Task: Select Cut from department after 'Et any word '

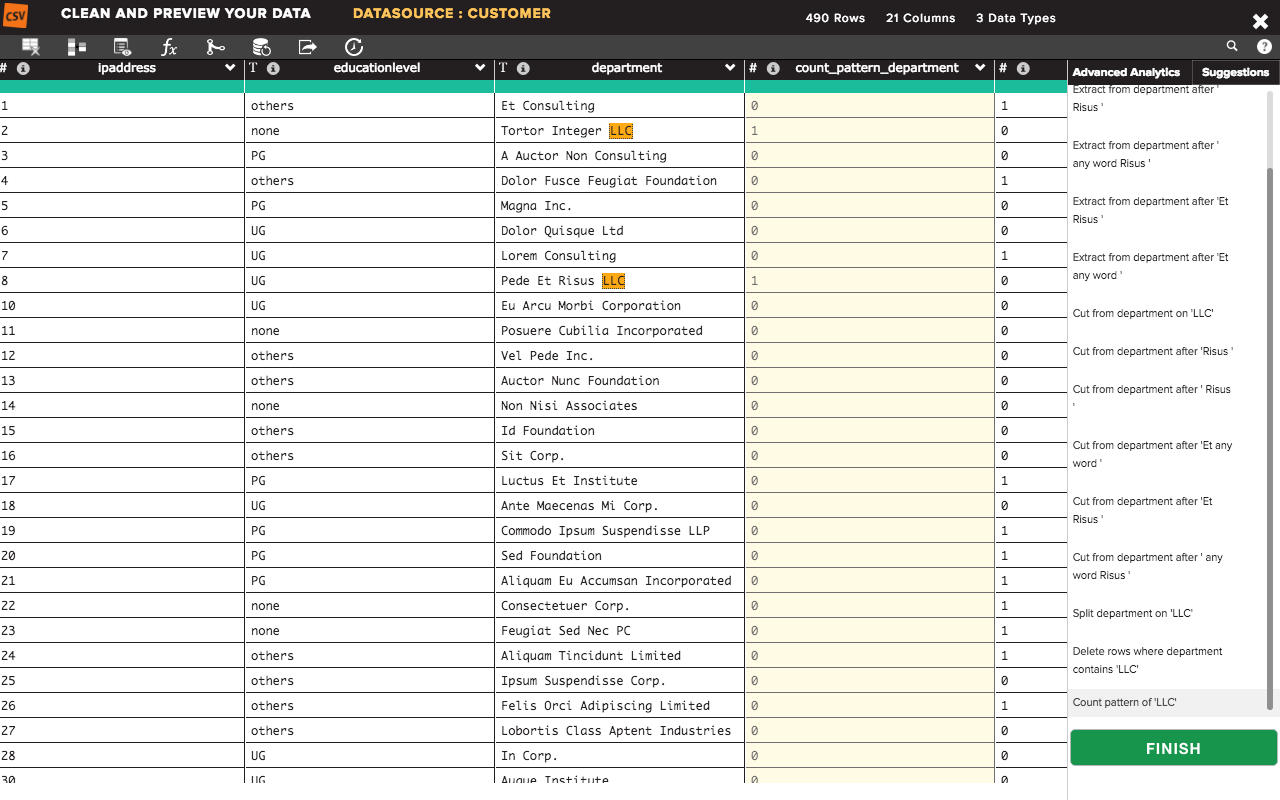Action: [x=1152, y=454]
